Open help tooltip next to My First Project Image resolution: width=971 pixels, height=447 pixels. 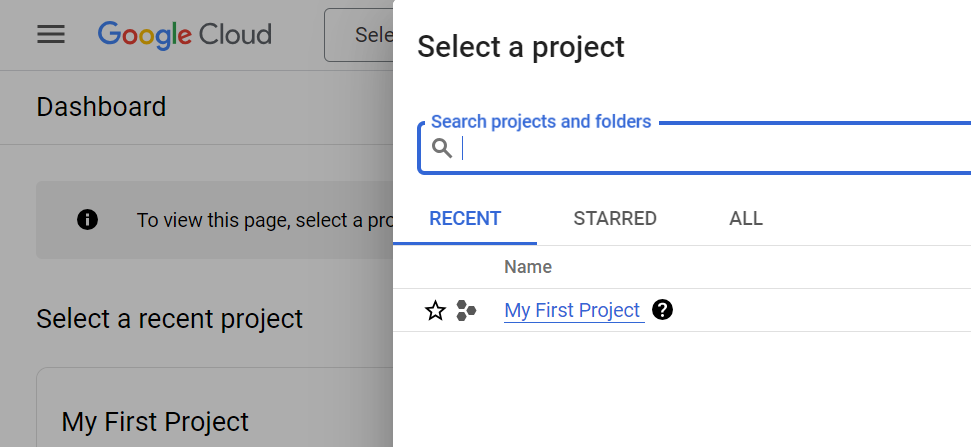tap(662, 310)
